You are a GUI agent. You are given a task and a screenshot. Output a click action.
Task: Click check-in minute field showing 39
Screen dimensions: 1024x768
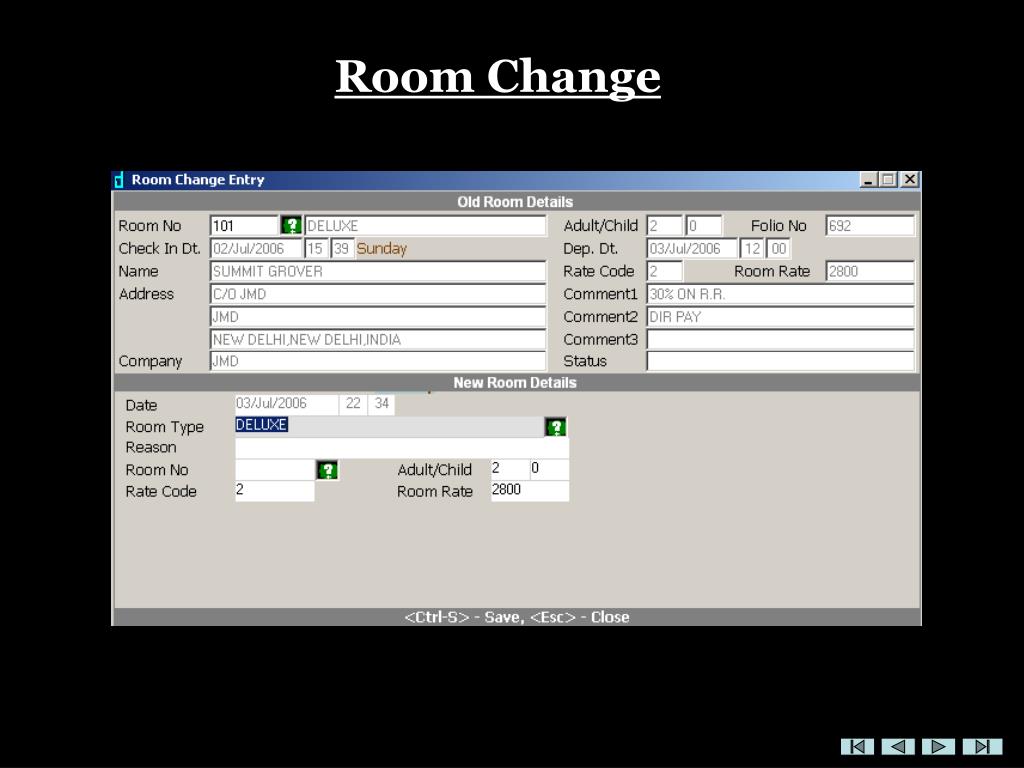point(342,248)
